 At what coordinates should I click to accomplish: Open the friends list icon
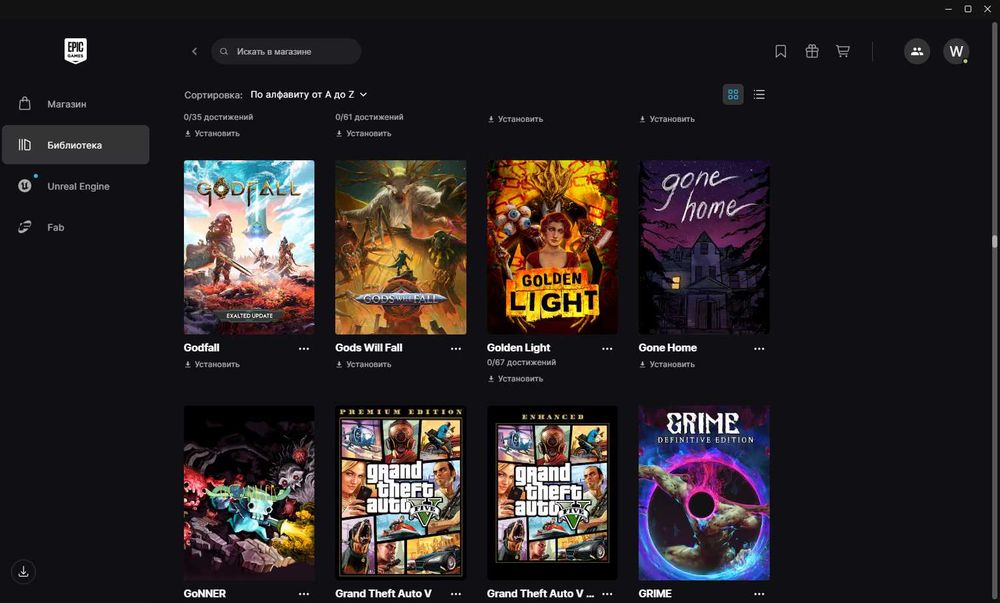coord(916,52)
